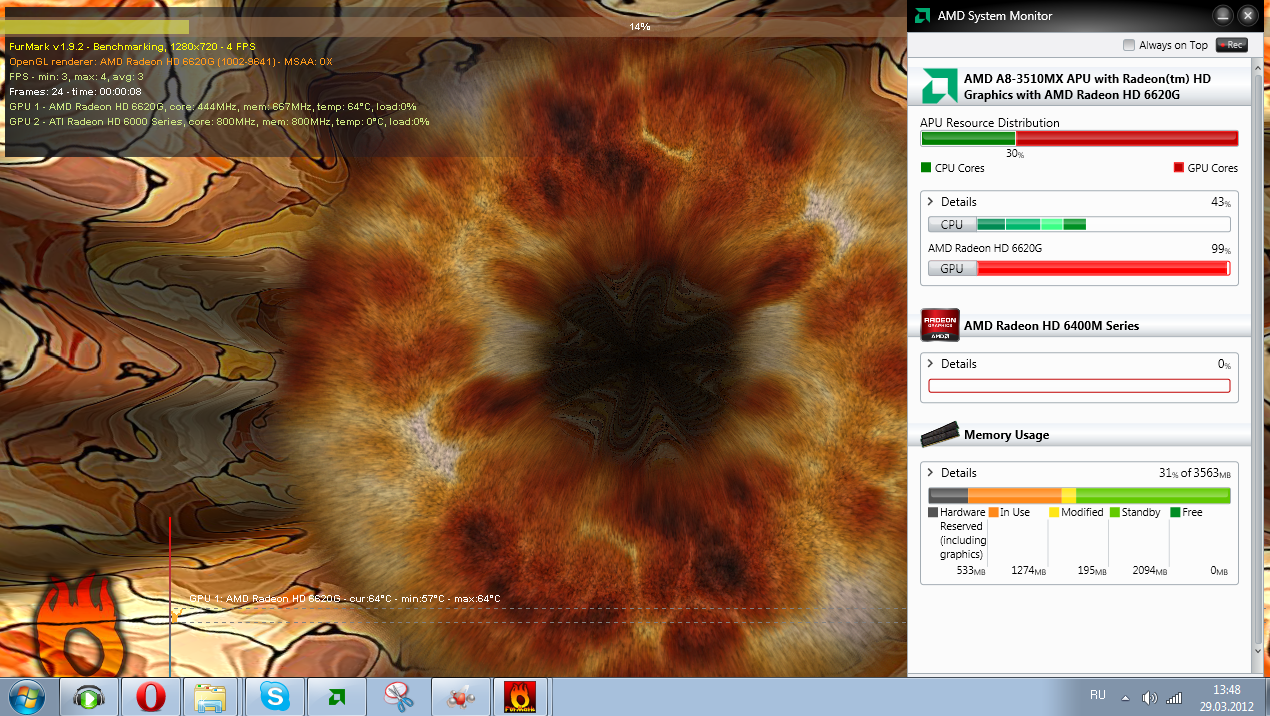Click the 2094 MB standby value
The height and width of the screenshot is (716, 1270).
coord(1151,571)
